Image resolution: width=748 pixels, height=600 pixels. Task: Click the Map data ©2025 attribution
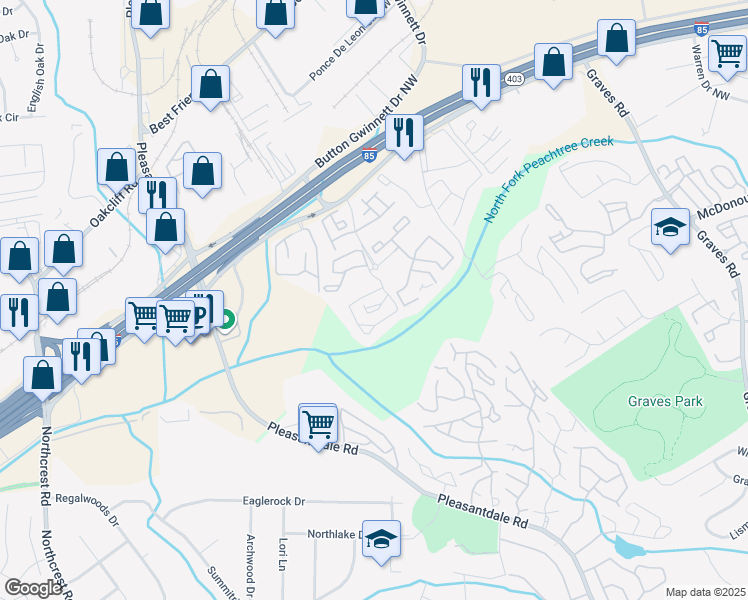706,592
